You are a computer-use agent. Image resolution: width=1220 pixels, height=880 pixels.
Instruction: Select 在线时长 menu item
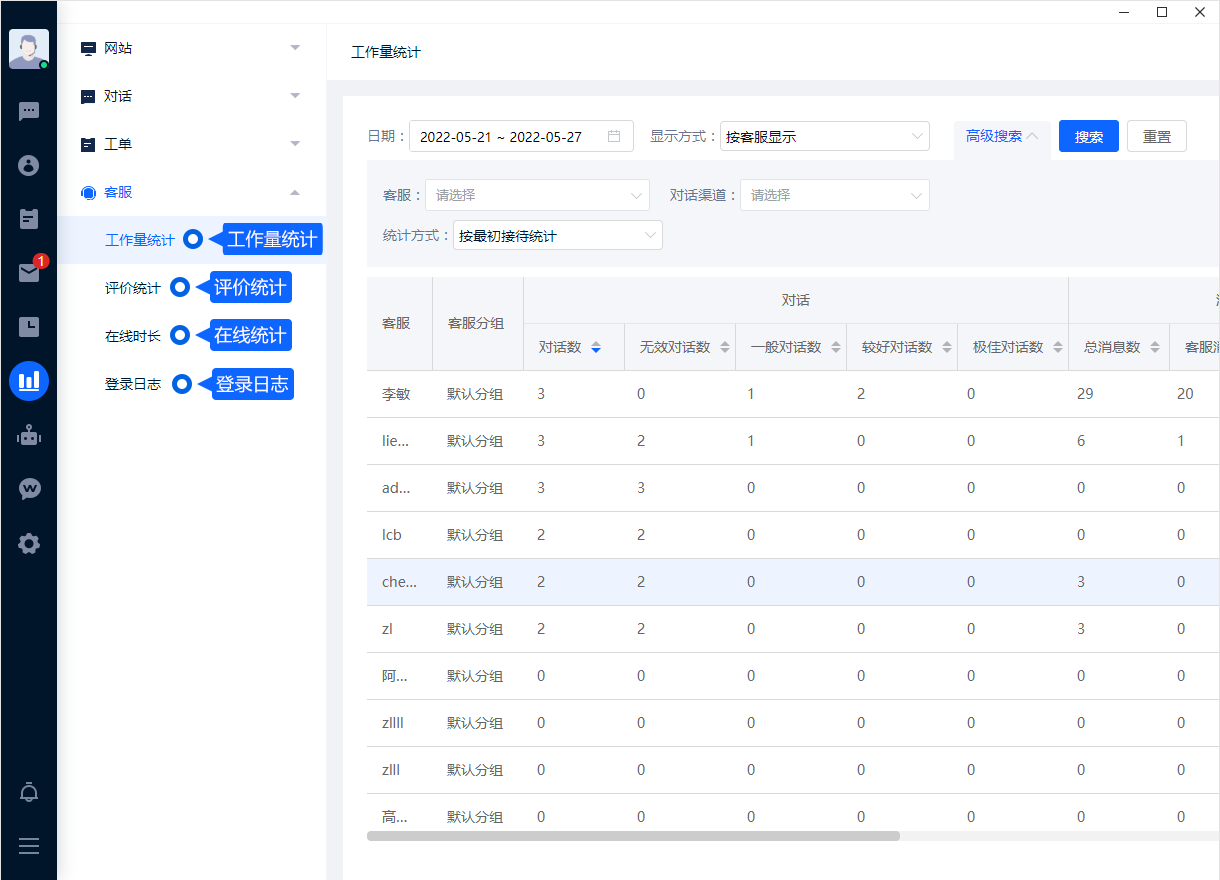click(x=133, y=336)
